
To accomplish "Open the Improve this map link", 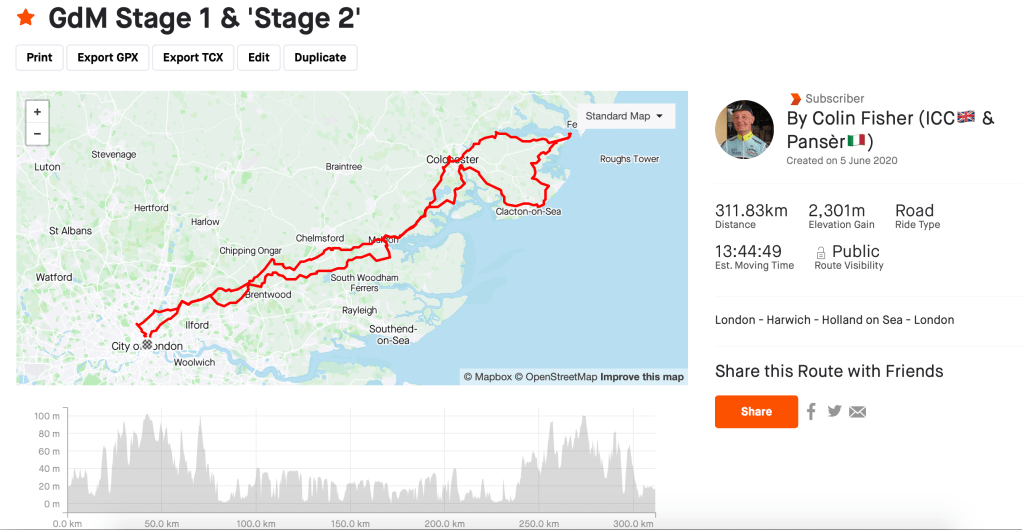I will tap(642, 377).
